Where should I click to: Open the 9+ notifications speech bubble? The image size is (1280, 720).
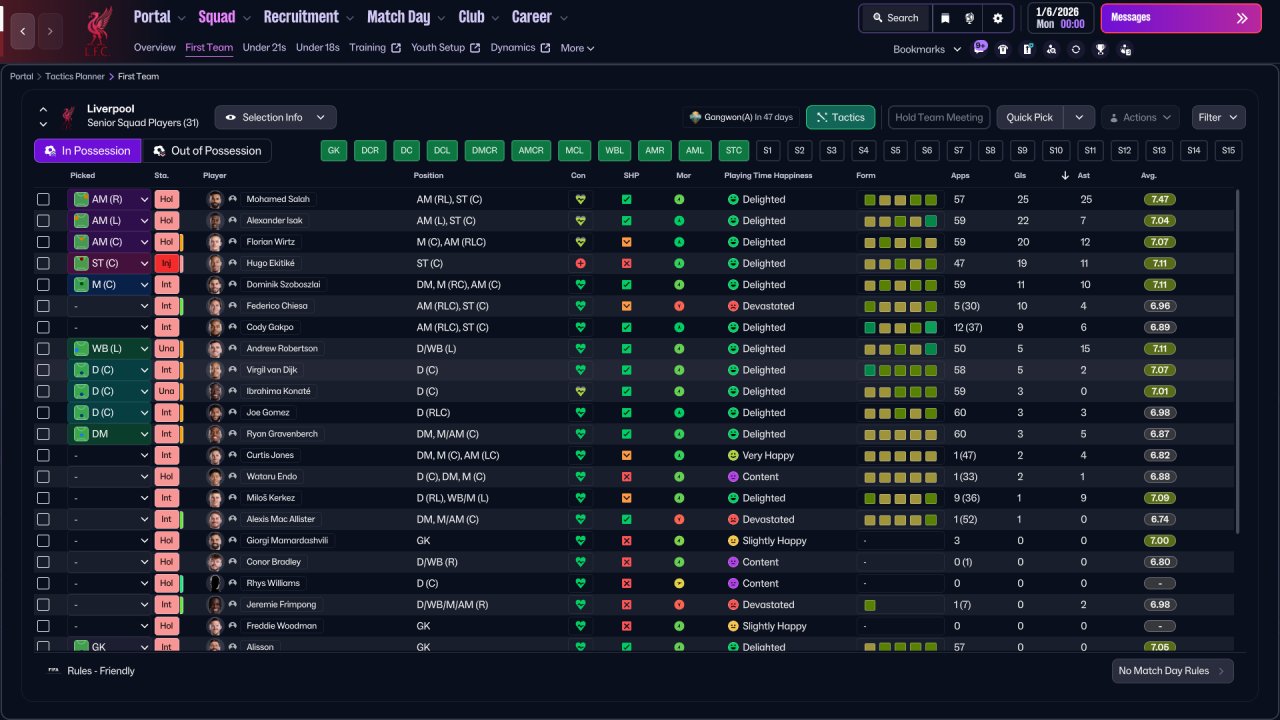coord(980,47)
